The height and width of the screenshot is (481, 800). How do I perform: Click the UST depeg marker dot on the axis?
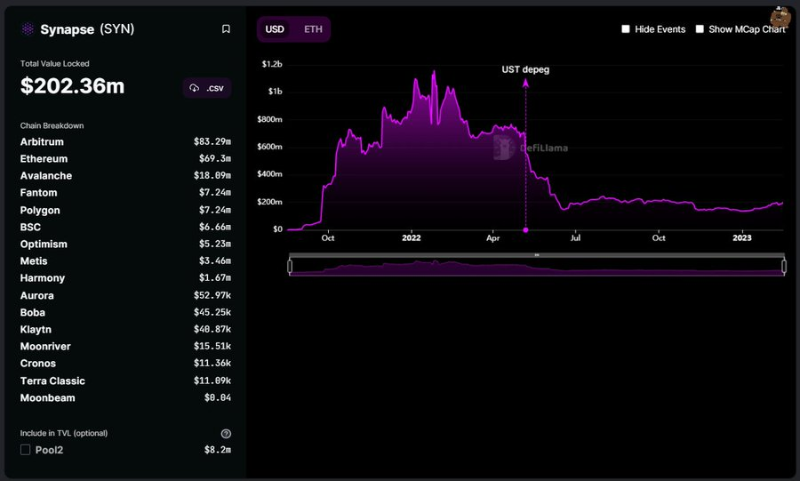tap(526, 230)
